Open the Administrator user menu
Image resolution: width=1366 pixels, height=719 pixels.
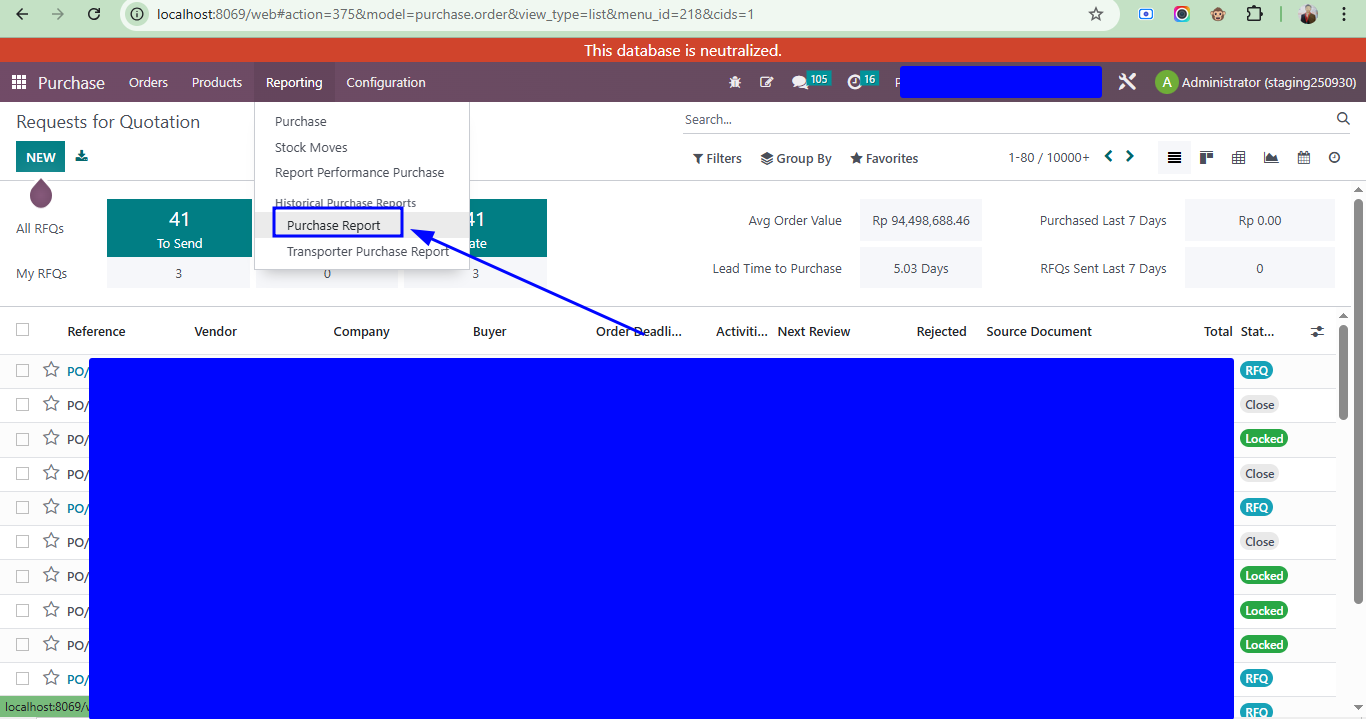tap(1255, 82)
